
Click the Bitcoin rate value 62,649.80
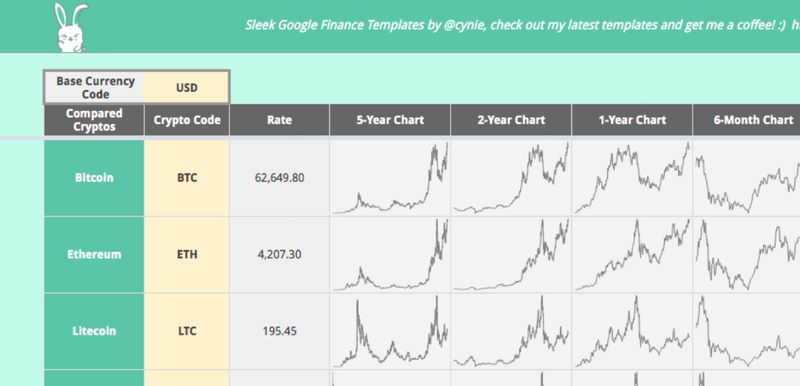[280, 178]
